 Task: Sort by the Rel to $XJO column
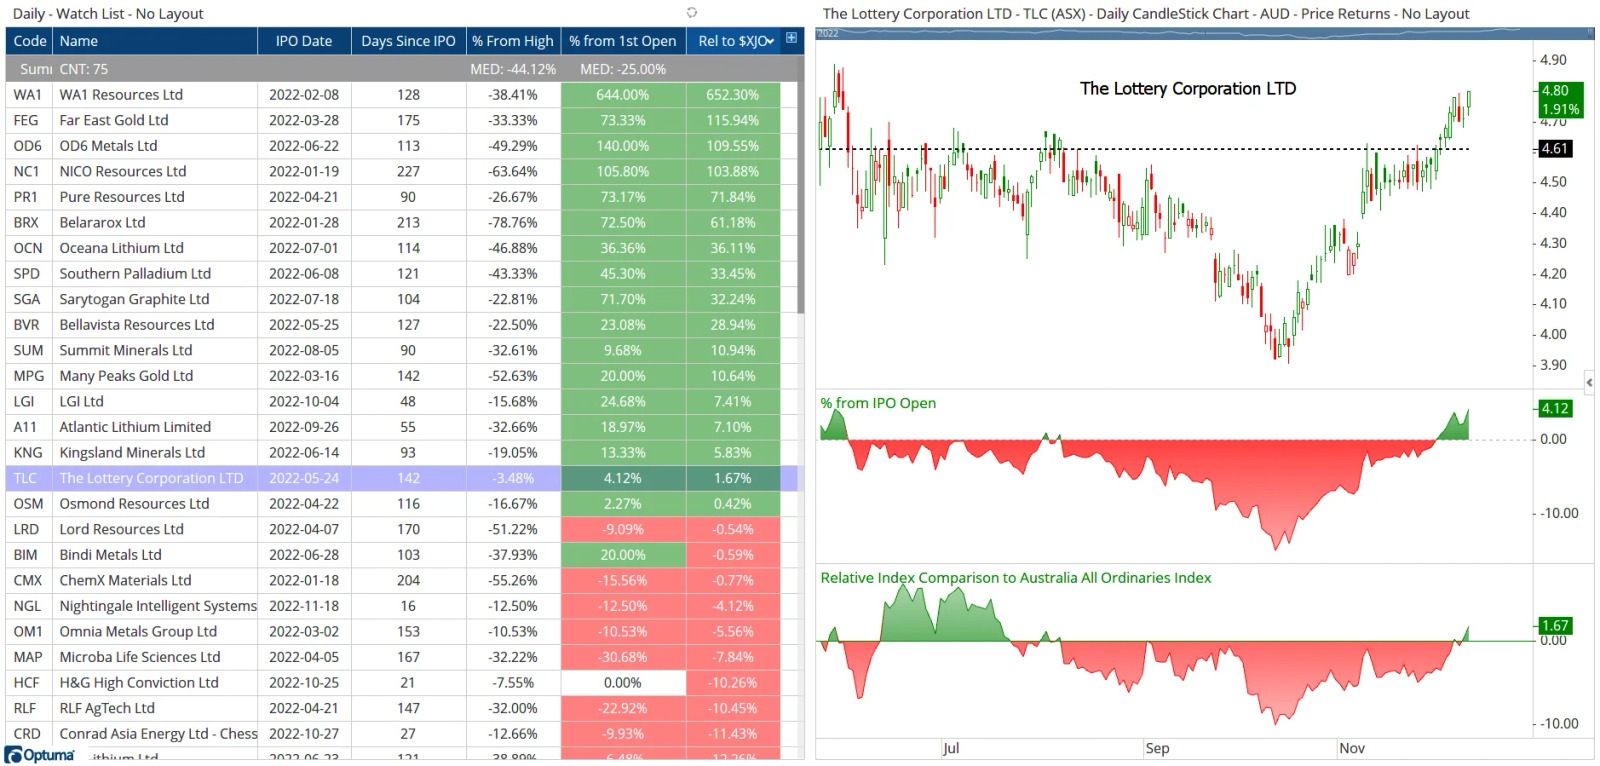735,41
